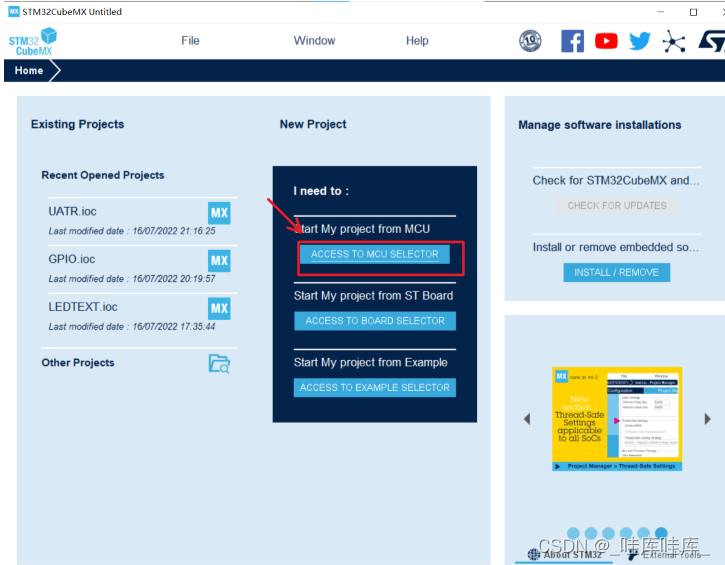Select the last carousel page dot

pos(661,533)
